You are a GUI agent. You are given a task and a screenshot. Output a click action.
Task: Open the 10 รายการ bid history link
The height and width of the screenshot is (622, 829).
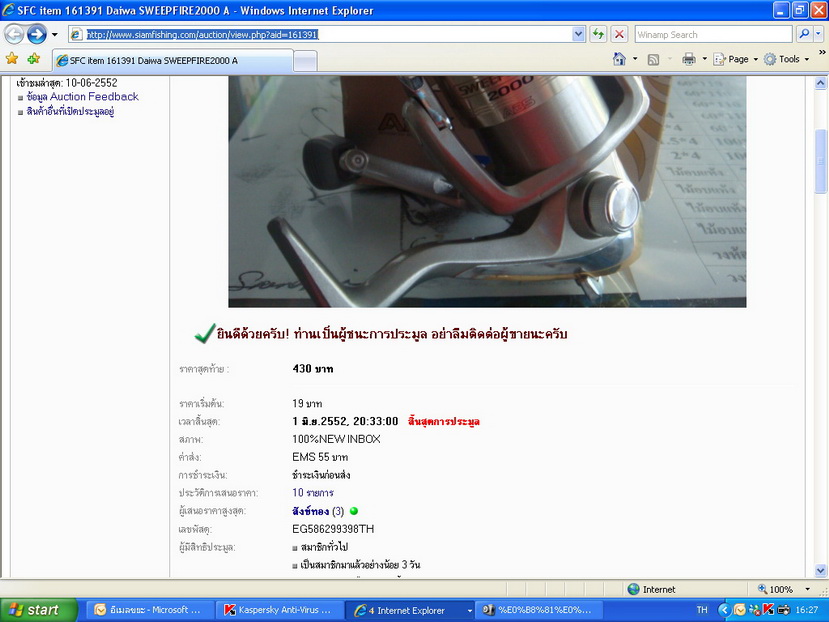click(x=312, y=493)
